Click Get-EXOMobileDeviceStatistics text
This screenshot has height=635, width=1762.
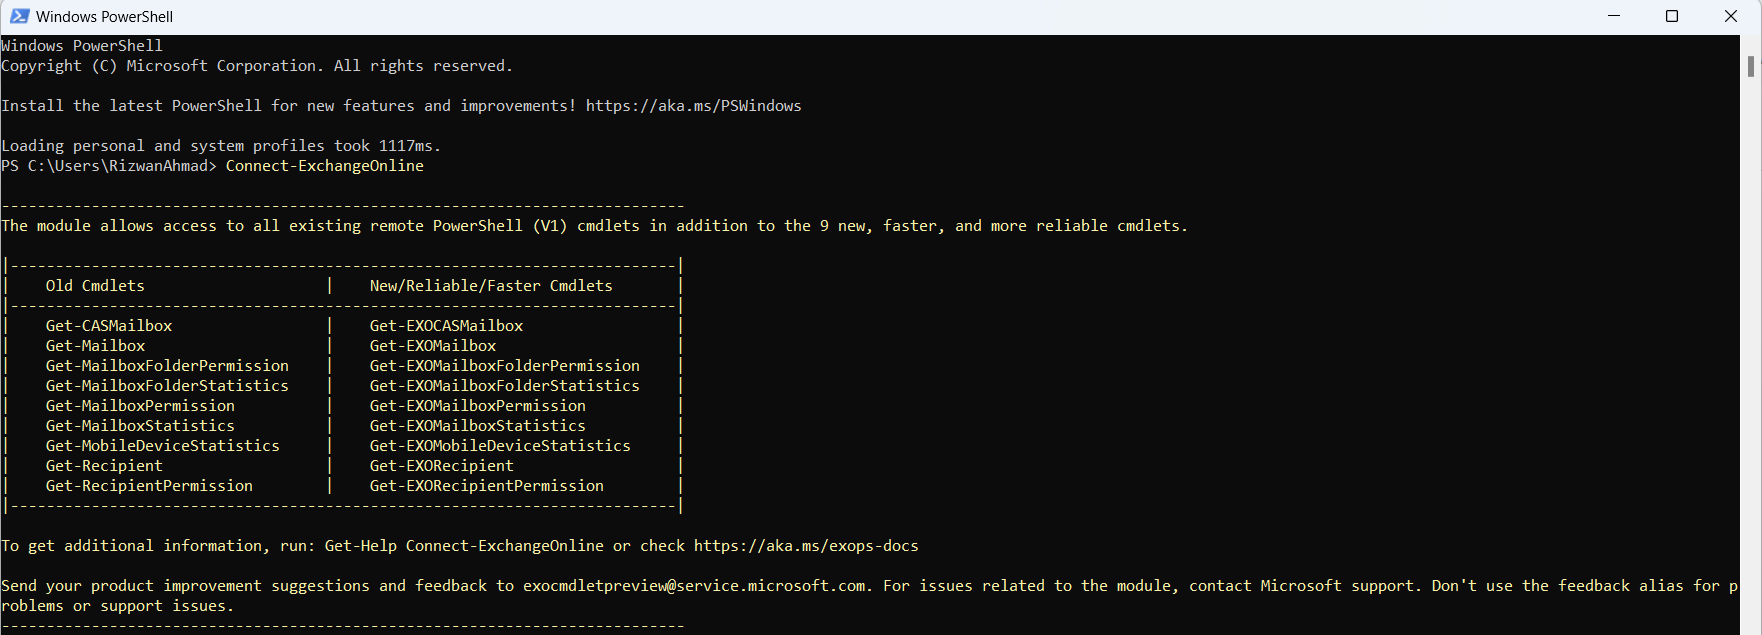point(500,446)
